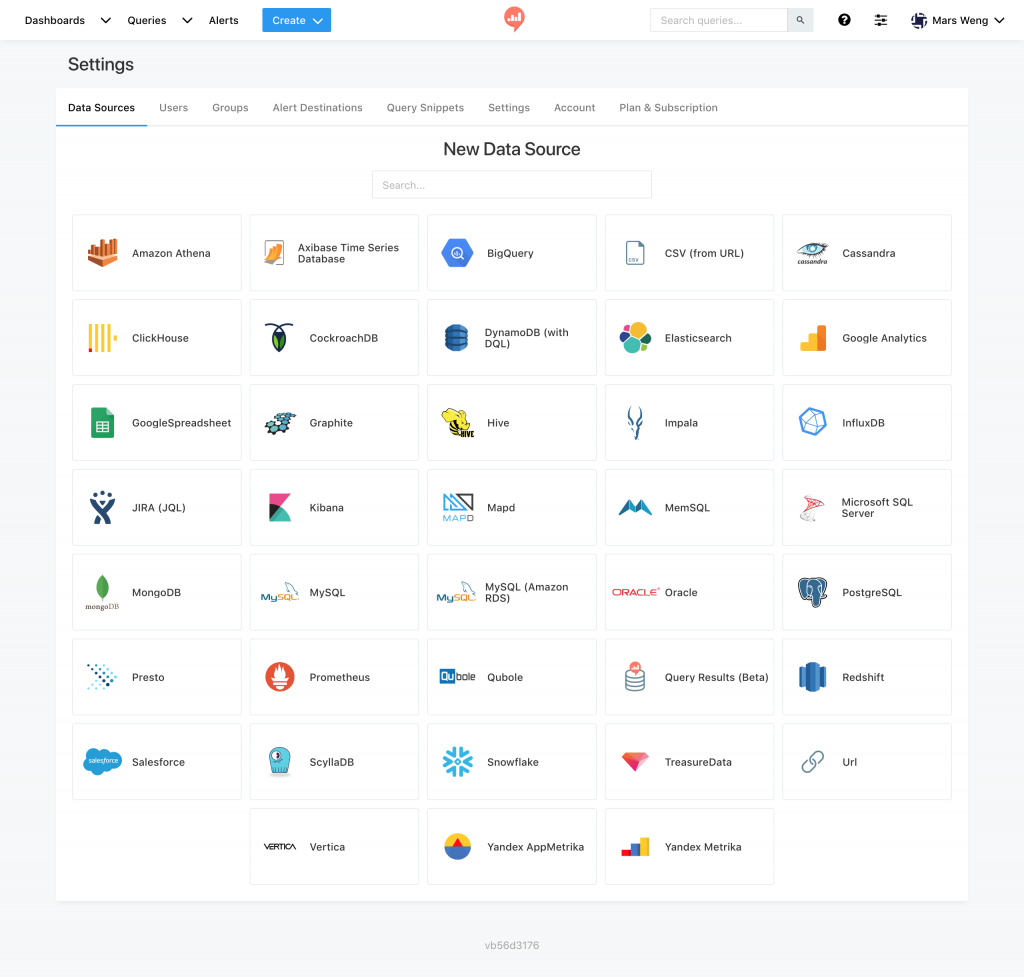Pick the Kibana pink-teal logo

(280, 507)
